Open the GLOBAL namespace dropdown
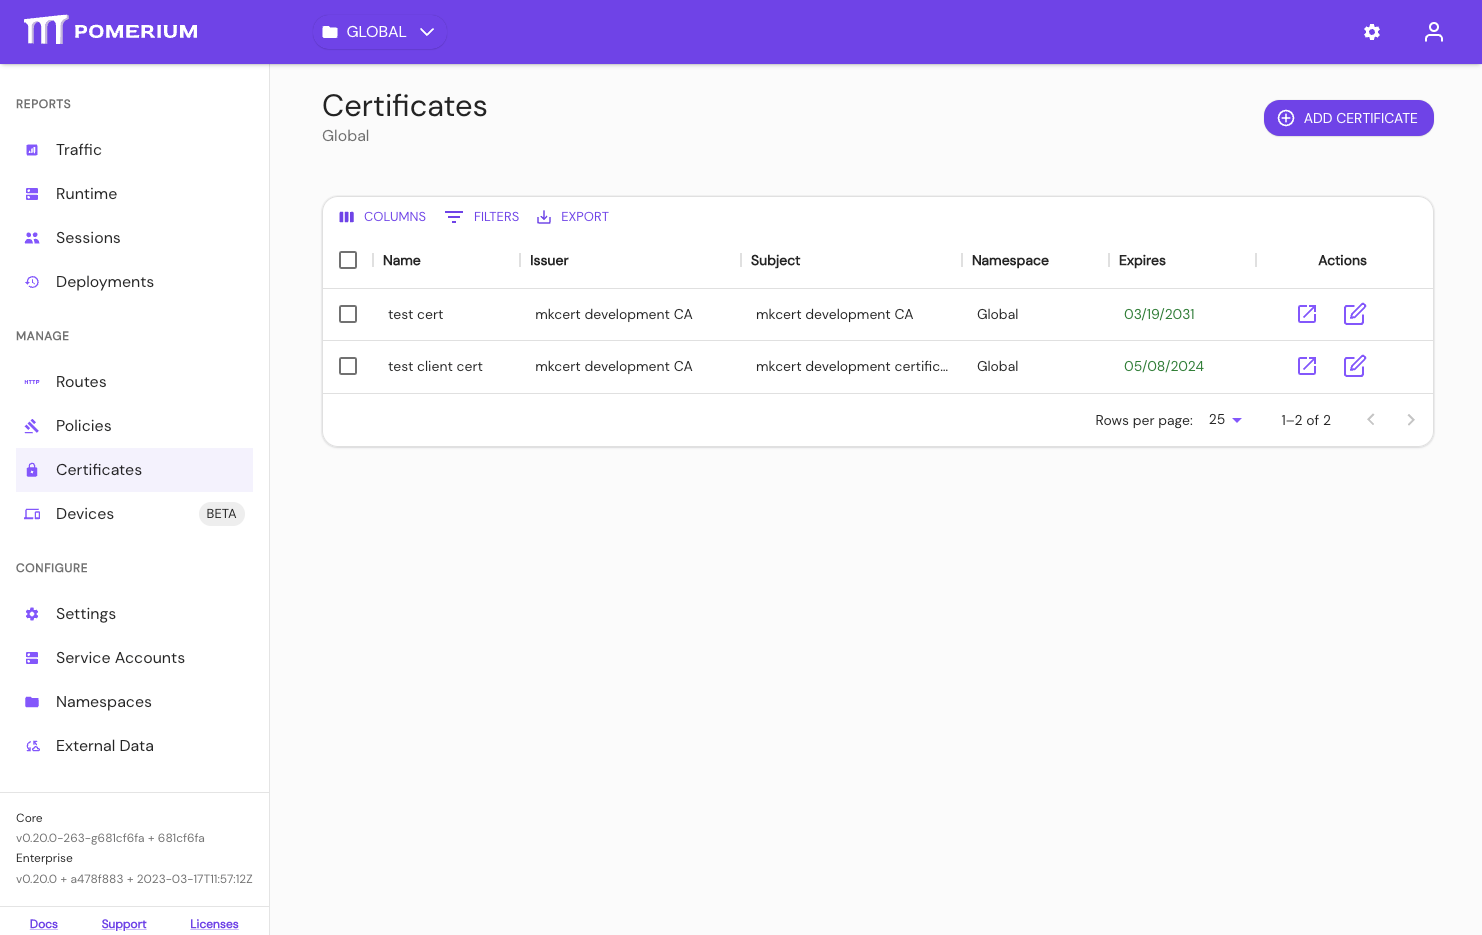The width and height of the screenshot is (1482, 935). 379,31
